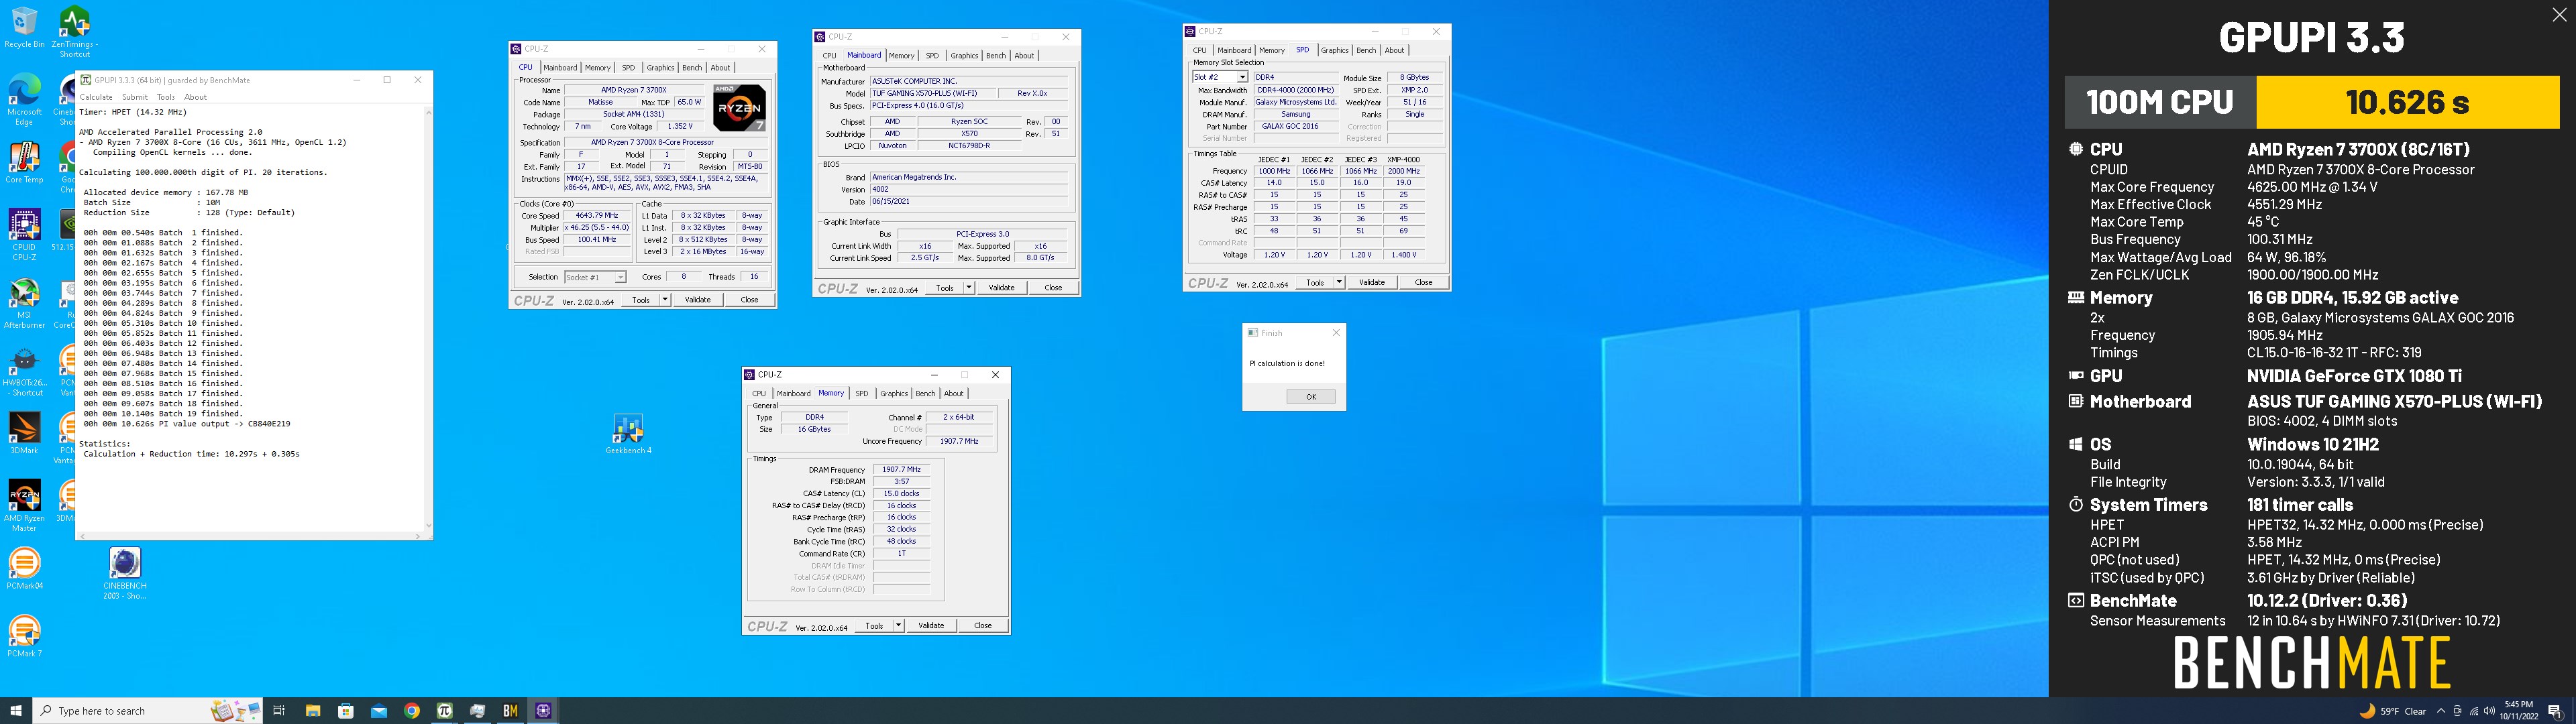
Task: Click Validate in the CPU-Z CPU window
Action: click(697, 300)
